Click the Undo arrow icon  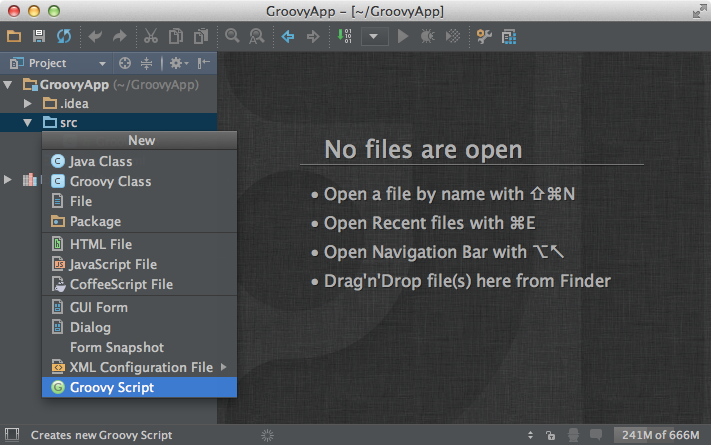click(x=95, y=36)
